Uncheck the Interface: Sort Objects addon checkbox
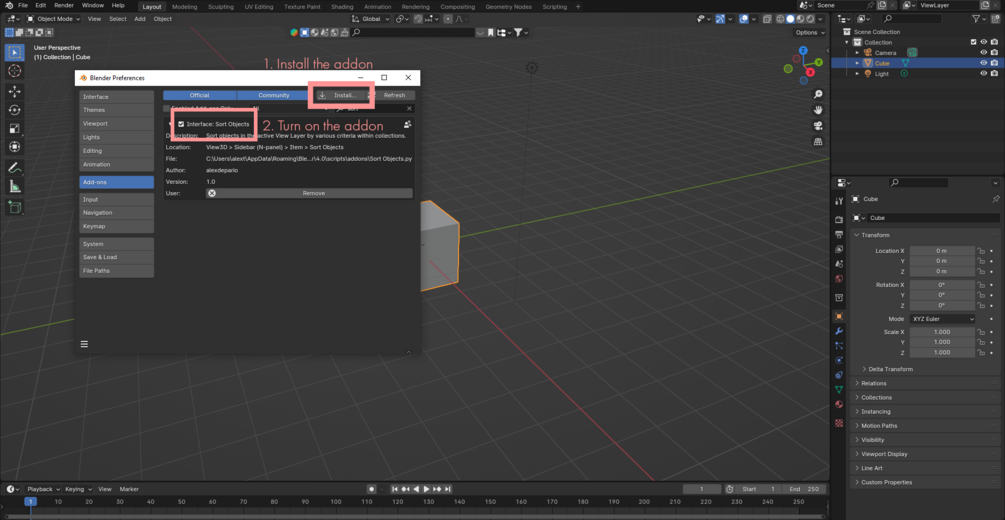Image resolution: width=1005 pixels, height=520 pixels. (181, 124)
